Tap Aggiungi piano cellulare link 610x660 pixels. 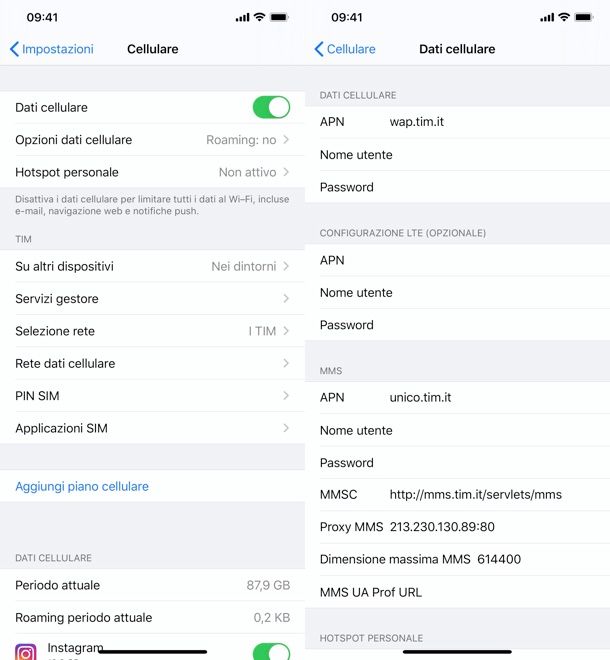pos(82,487)
